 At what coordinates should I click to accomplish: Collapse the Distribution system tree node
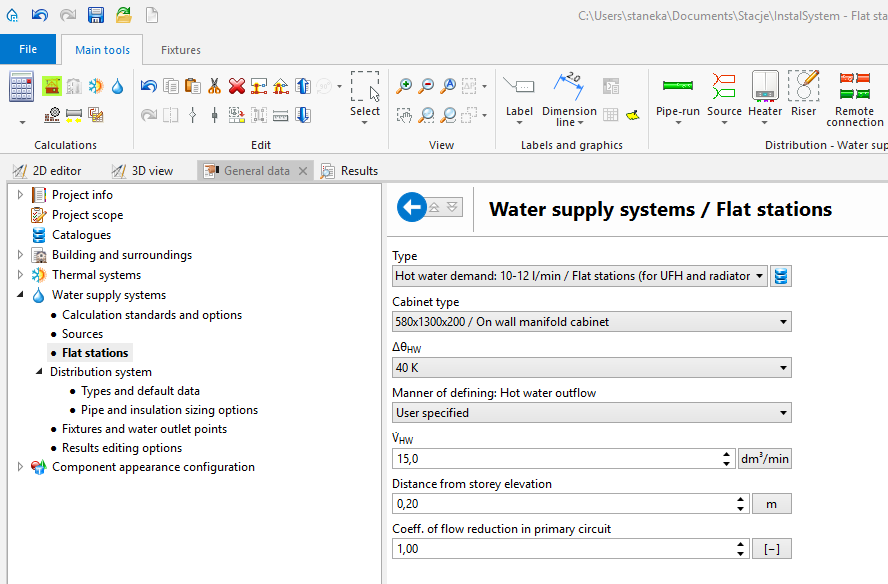tap(39, 372)
